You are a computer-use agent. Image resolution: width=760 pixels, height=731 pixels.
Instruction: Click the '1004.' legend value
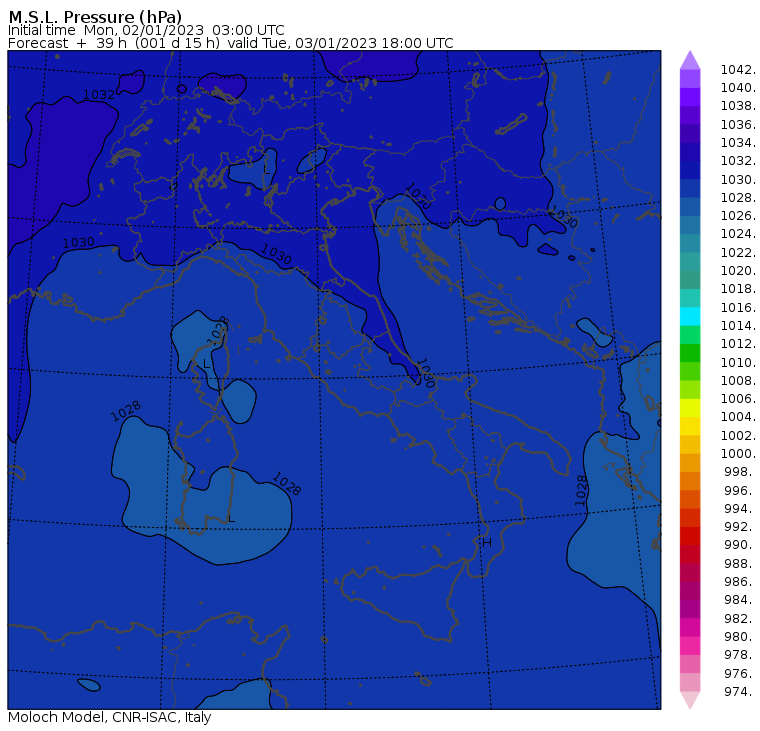point(738,417)
